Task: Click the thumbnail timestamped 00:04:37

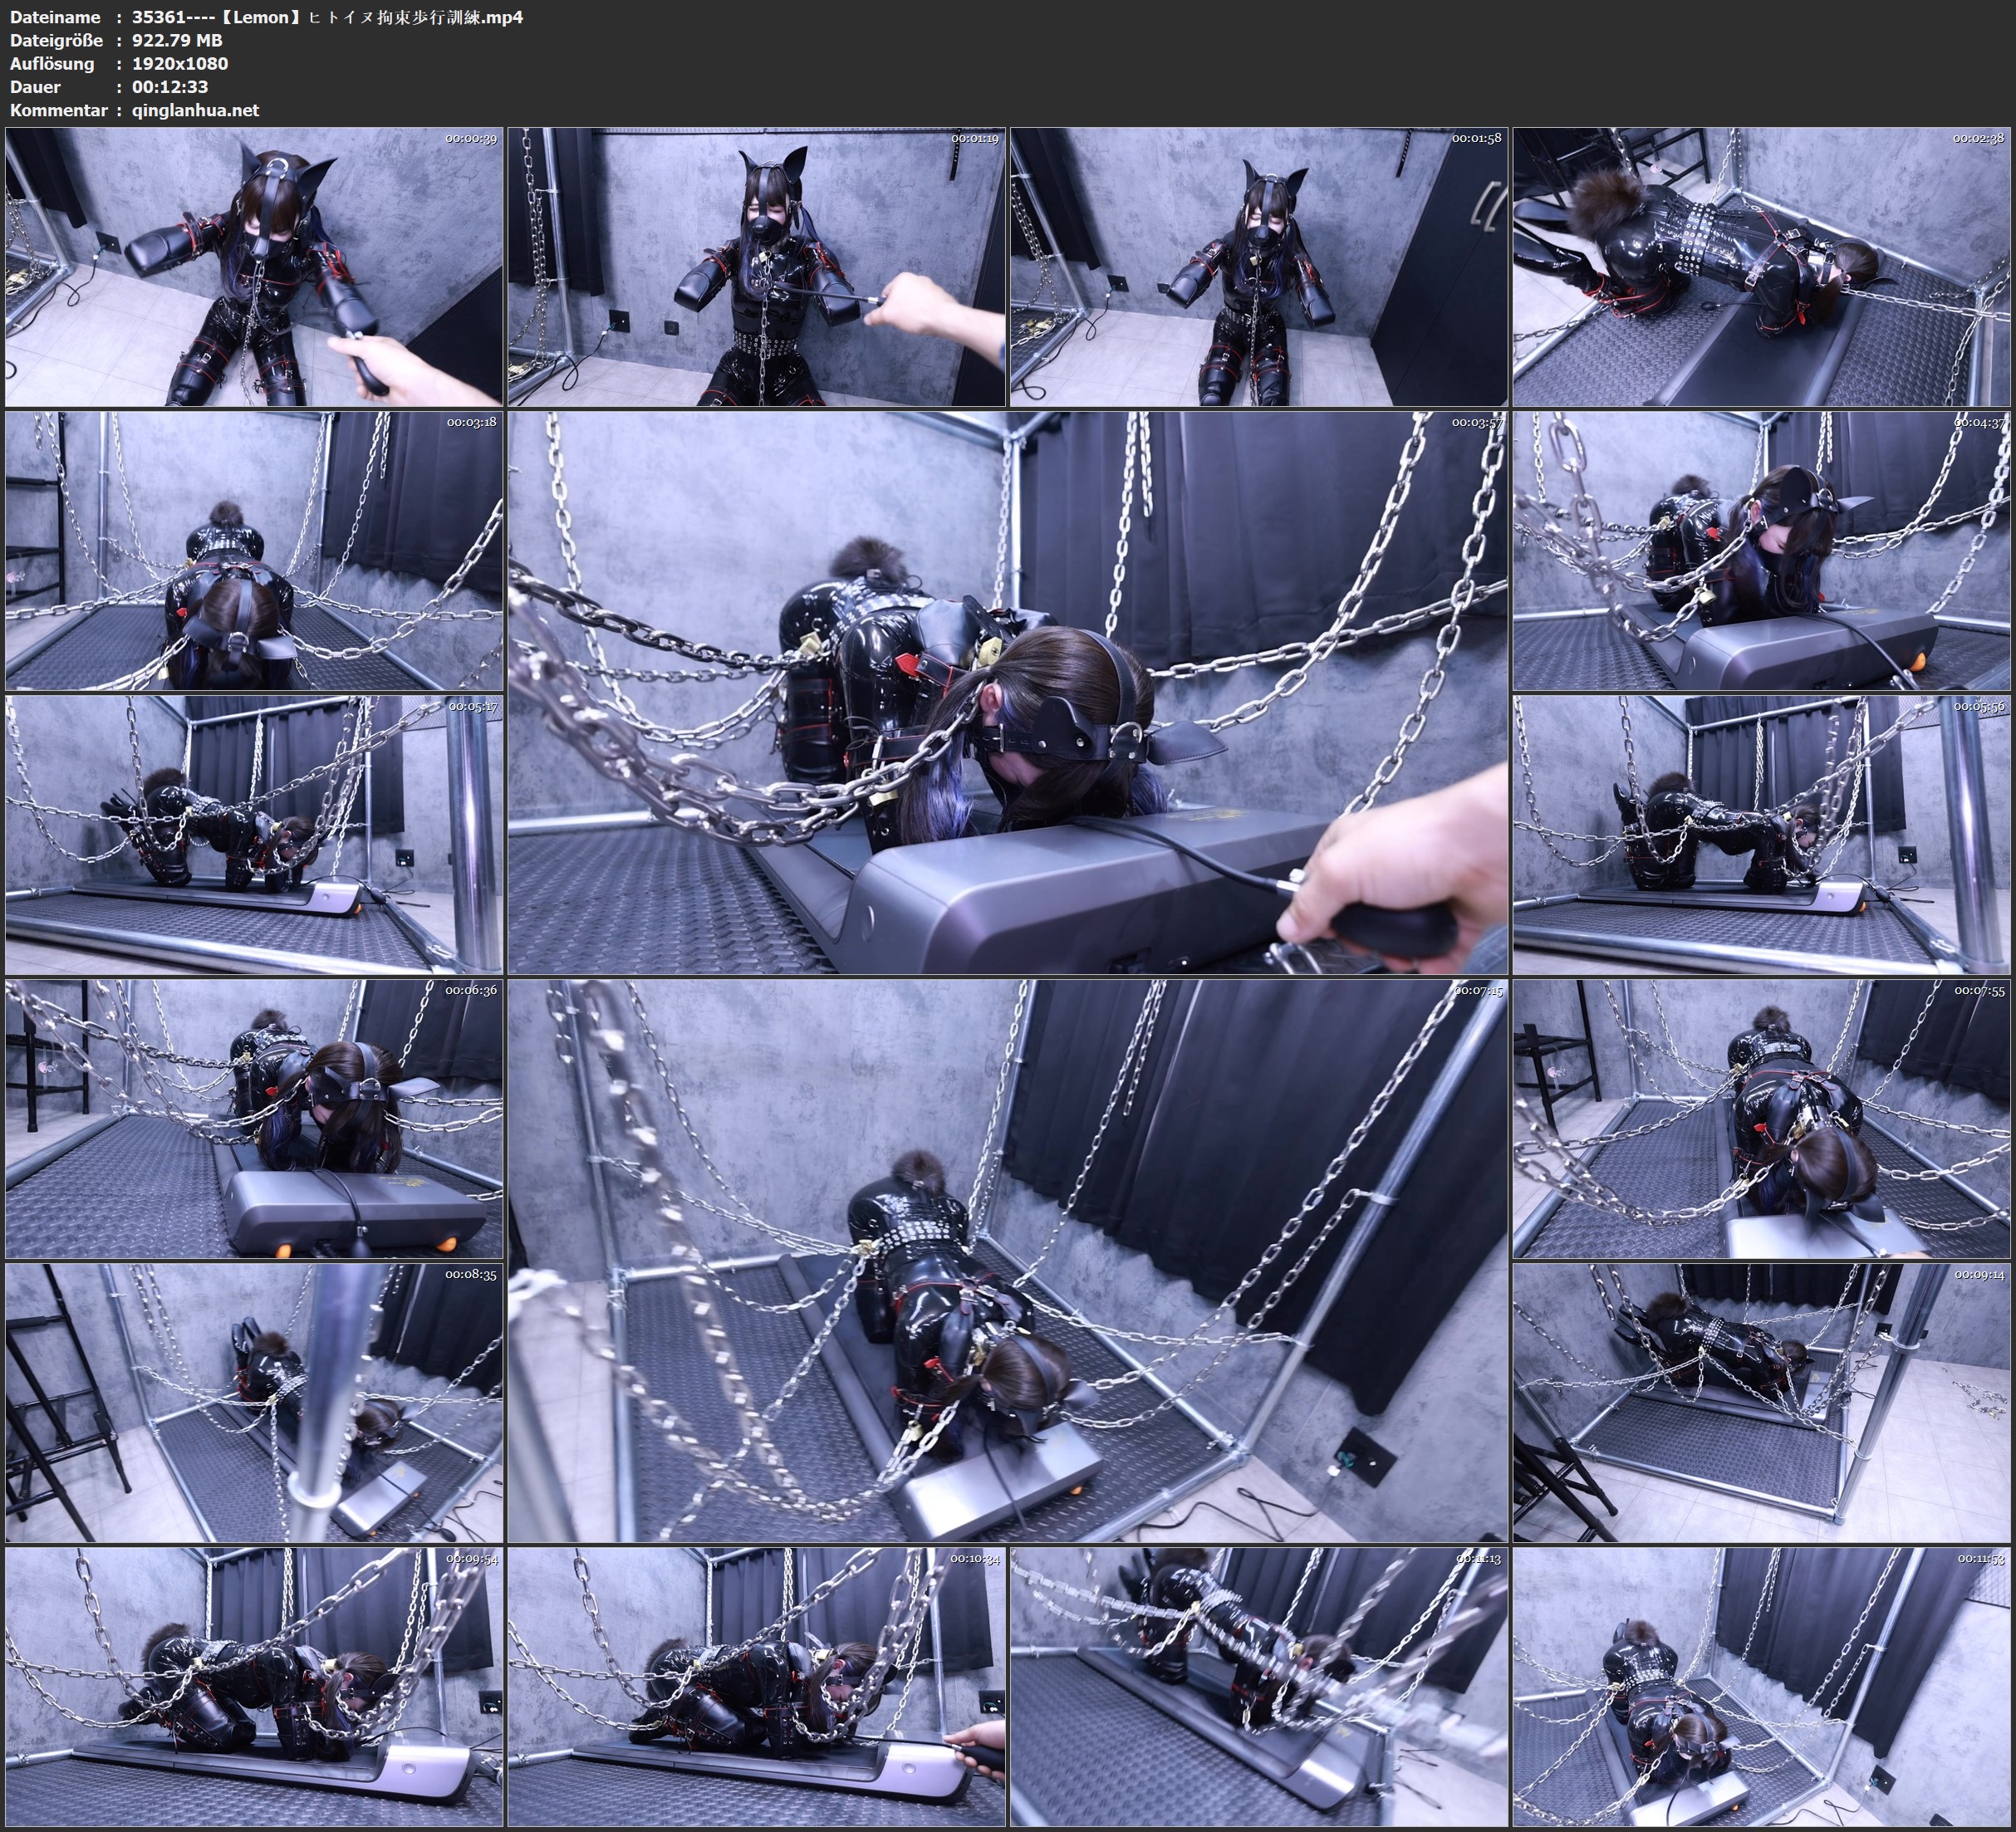Action: (1761, 551)
